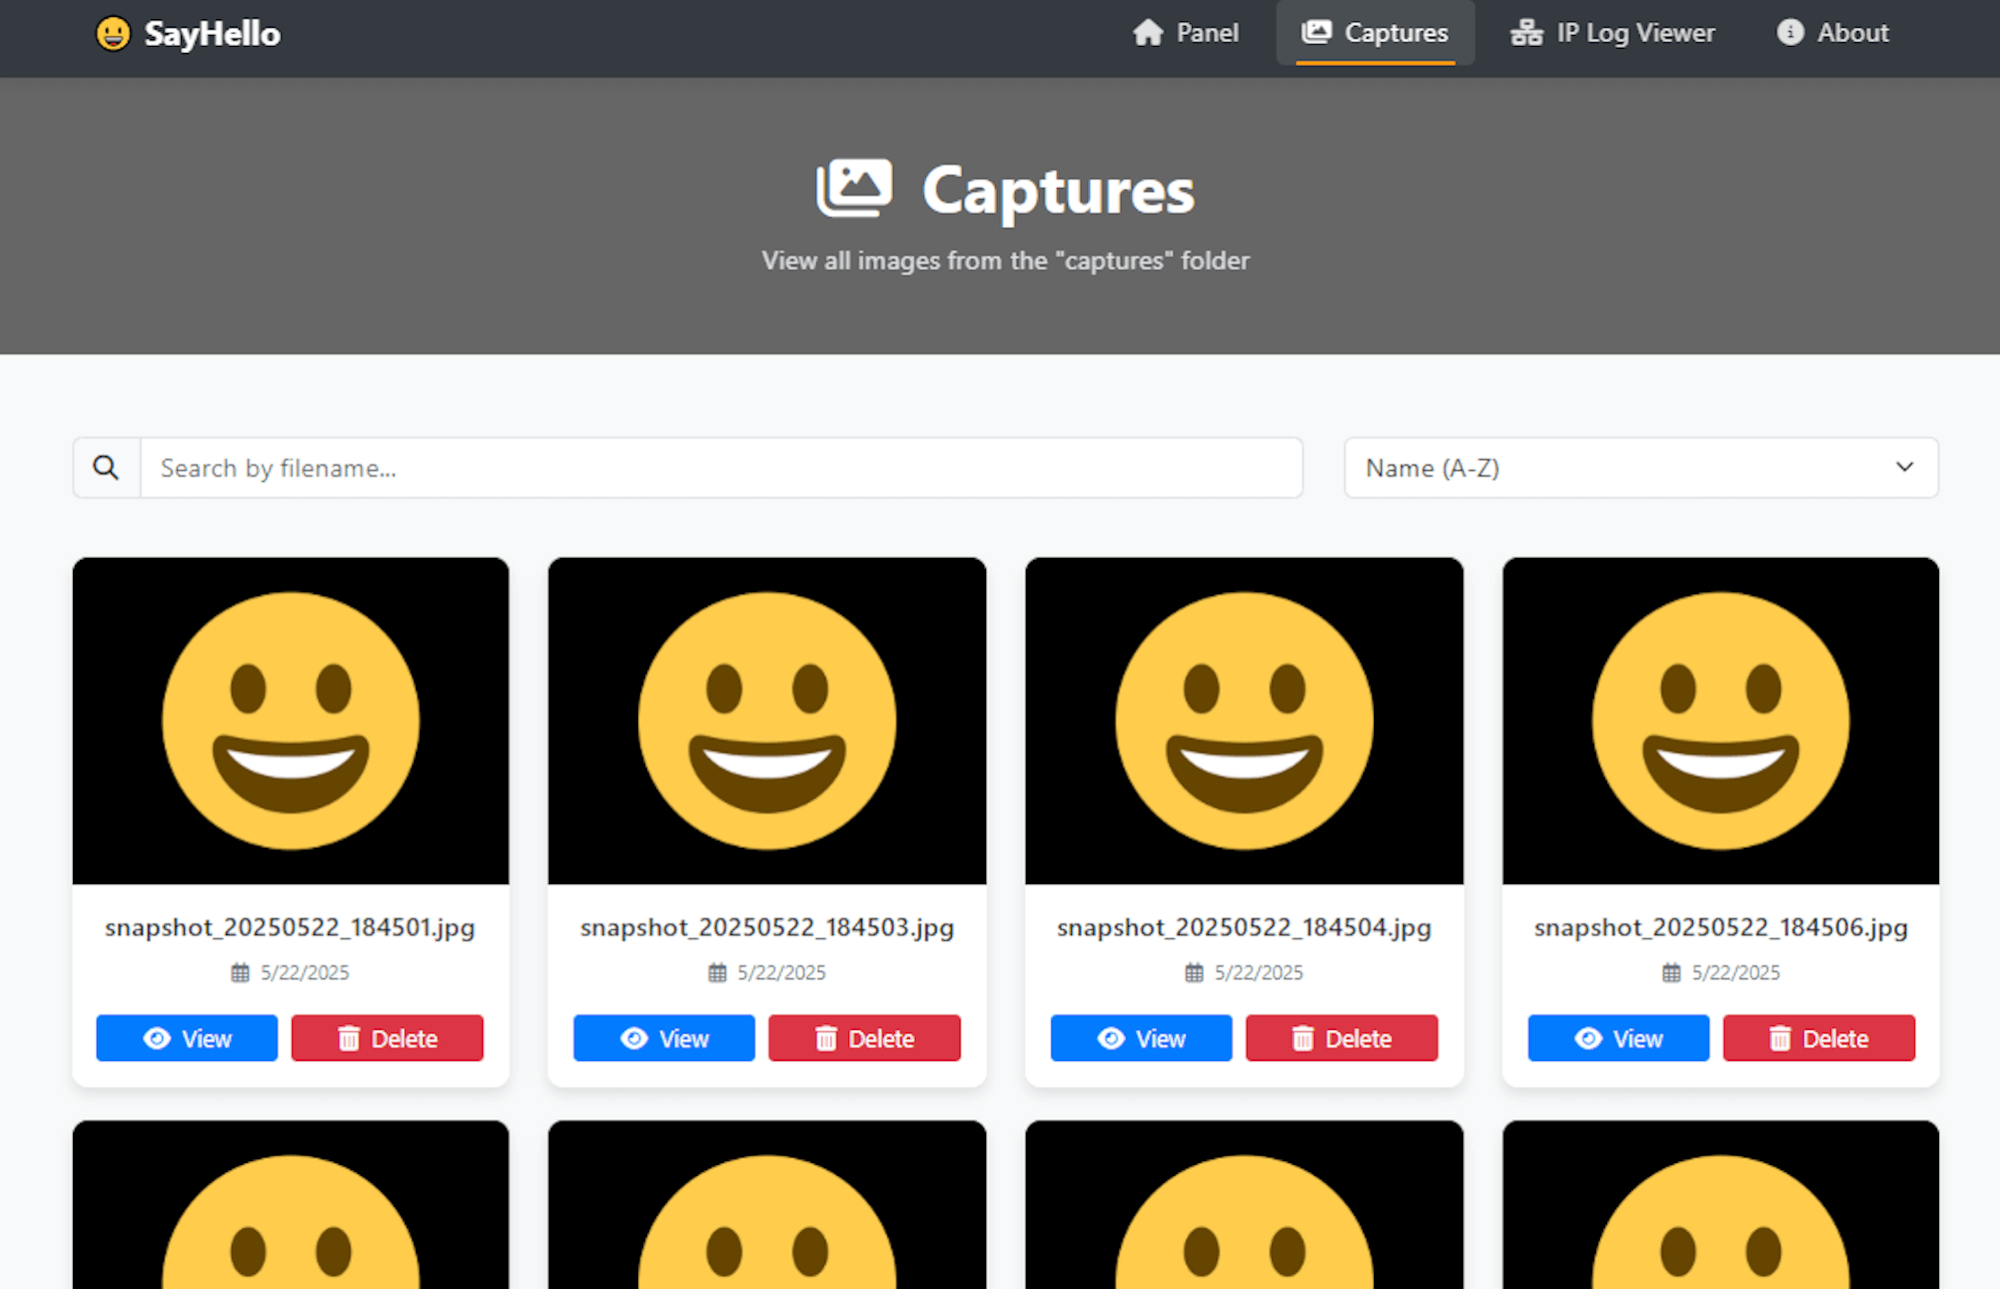Click the magnifier search icon
The height and width of the screenshot is (1289, 2000).
106,467
